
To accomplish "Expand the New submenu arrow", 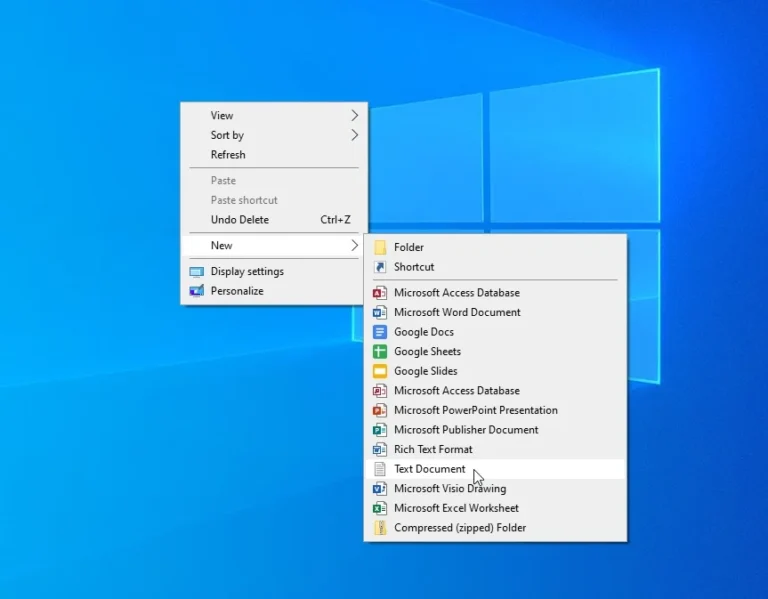I will tap(355, 245).
